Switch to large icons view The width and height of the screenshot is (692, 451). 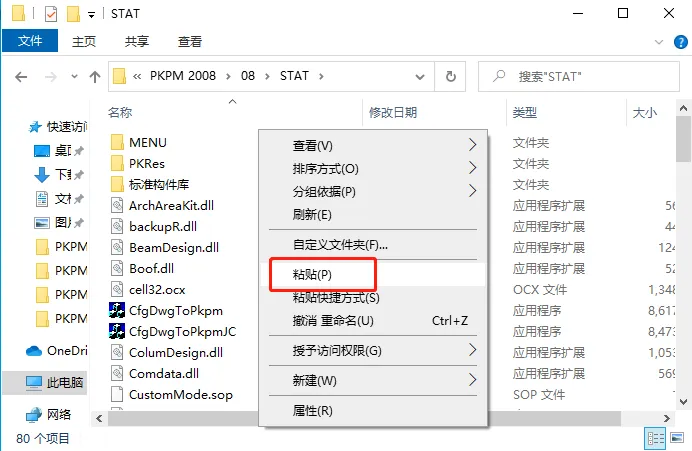[x=677, y=438]
